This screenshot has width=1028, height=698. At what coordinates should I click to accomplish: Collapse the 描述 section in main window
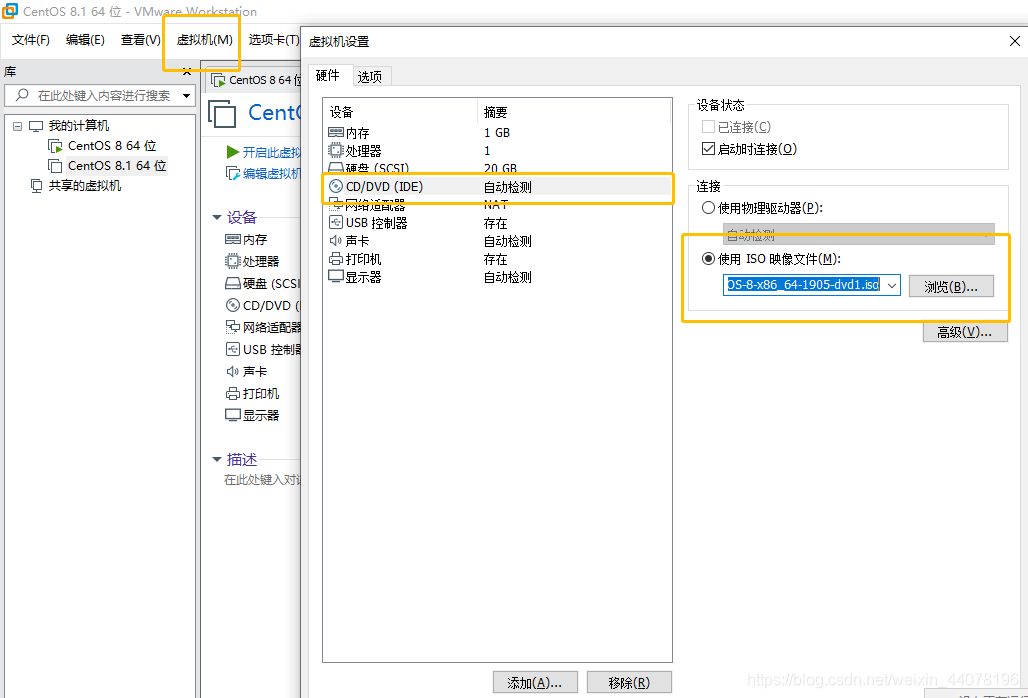click(217, 459)
